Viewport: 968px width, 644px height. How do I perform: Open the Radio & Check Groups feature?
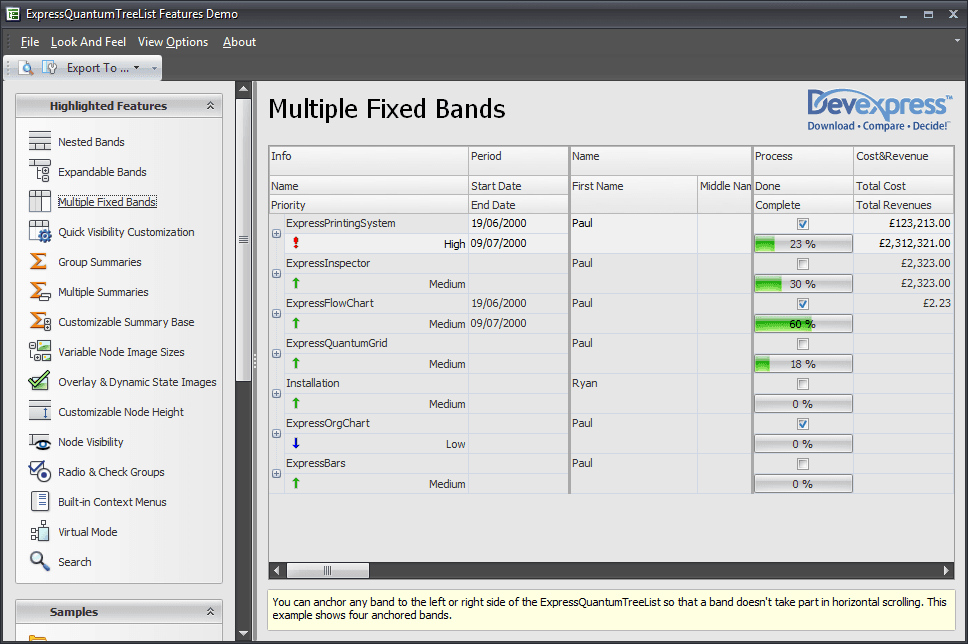click(111, 472)
